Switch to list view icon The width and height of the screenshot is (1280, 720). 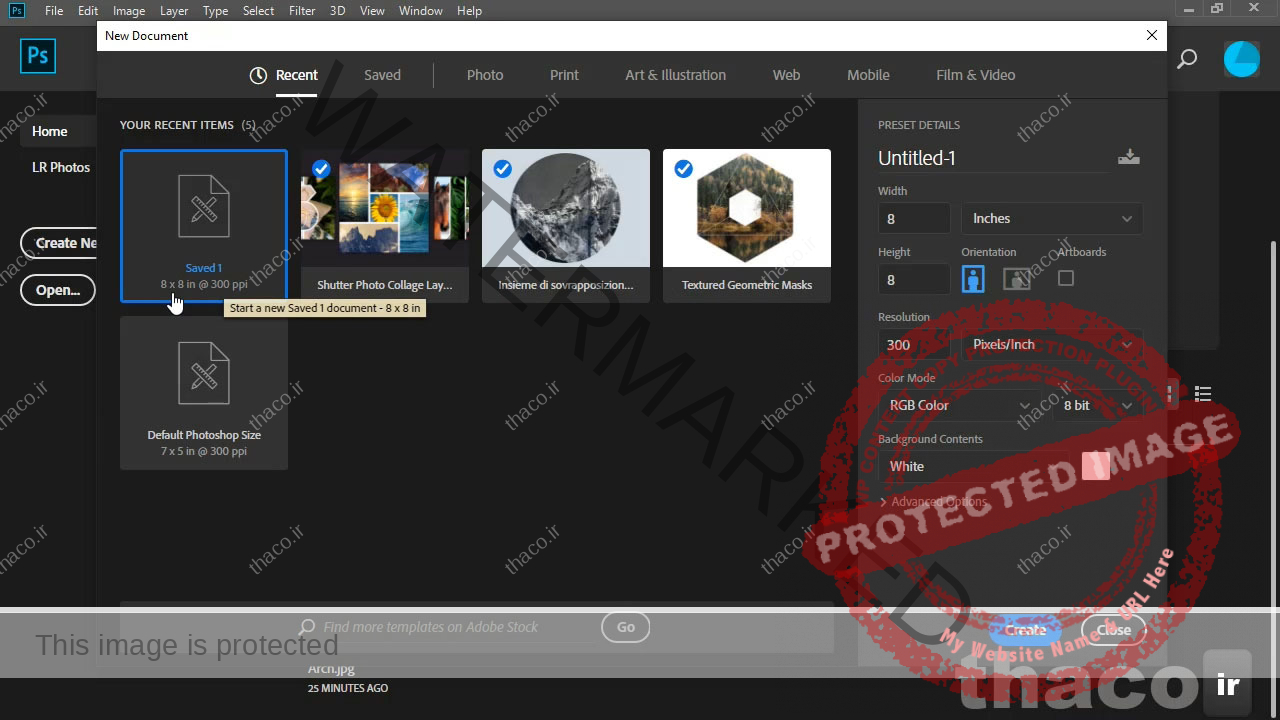pyautogui.click(x=1203, y=394)
